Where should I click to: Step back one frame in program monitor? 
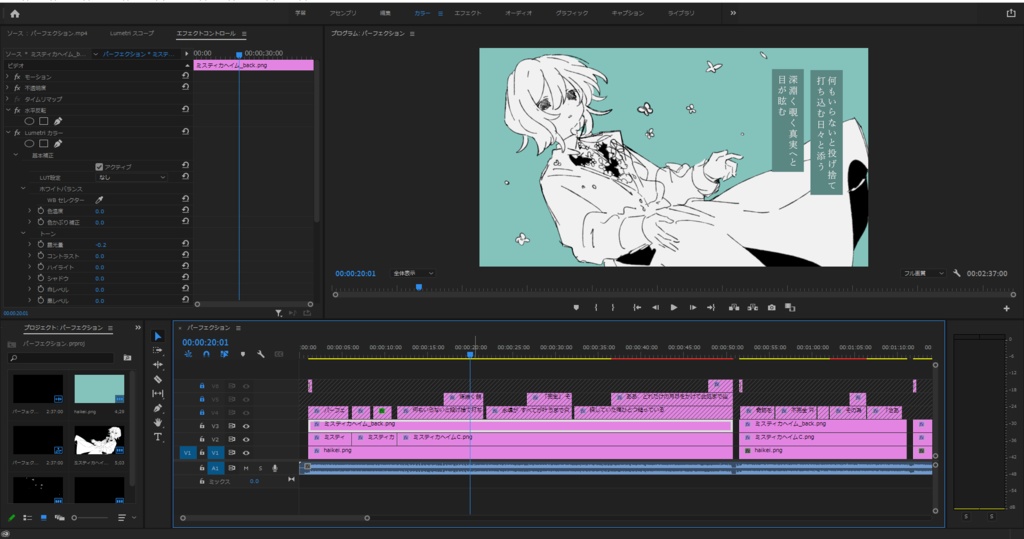coord(655,307)
